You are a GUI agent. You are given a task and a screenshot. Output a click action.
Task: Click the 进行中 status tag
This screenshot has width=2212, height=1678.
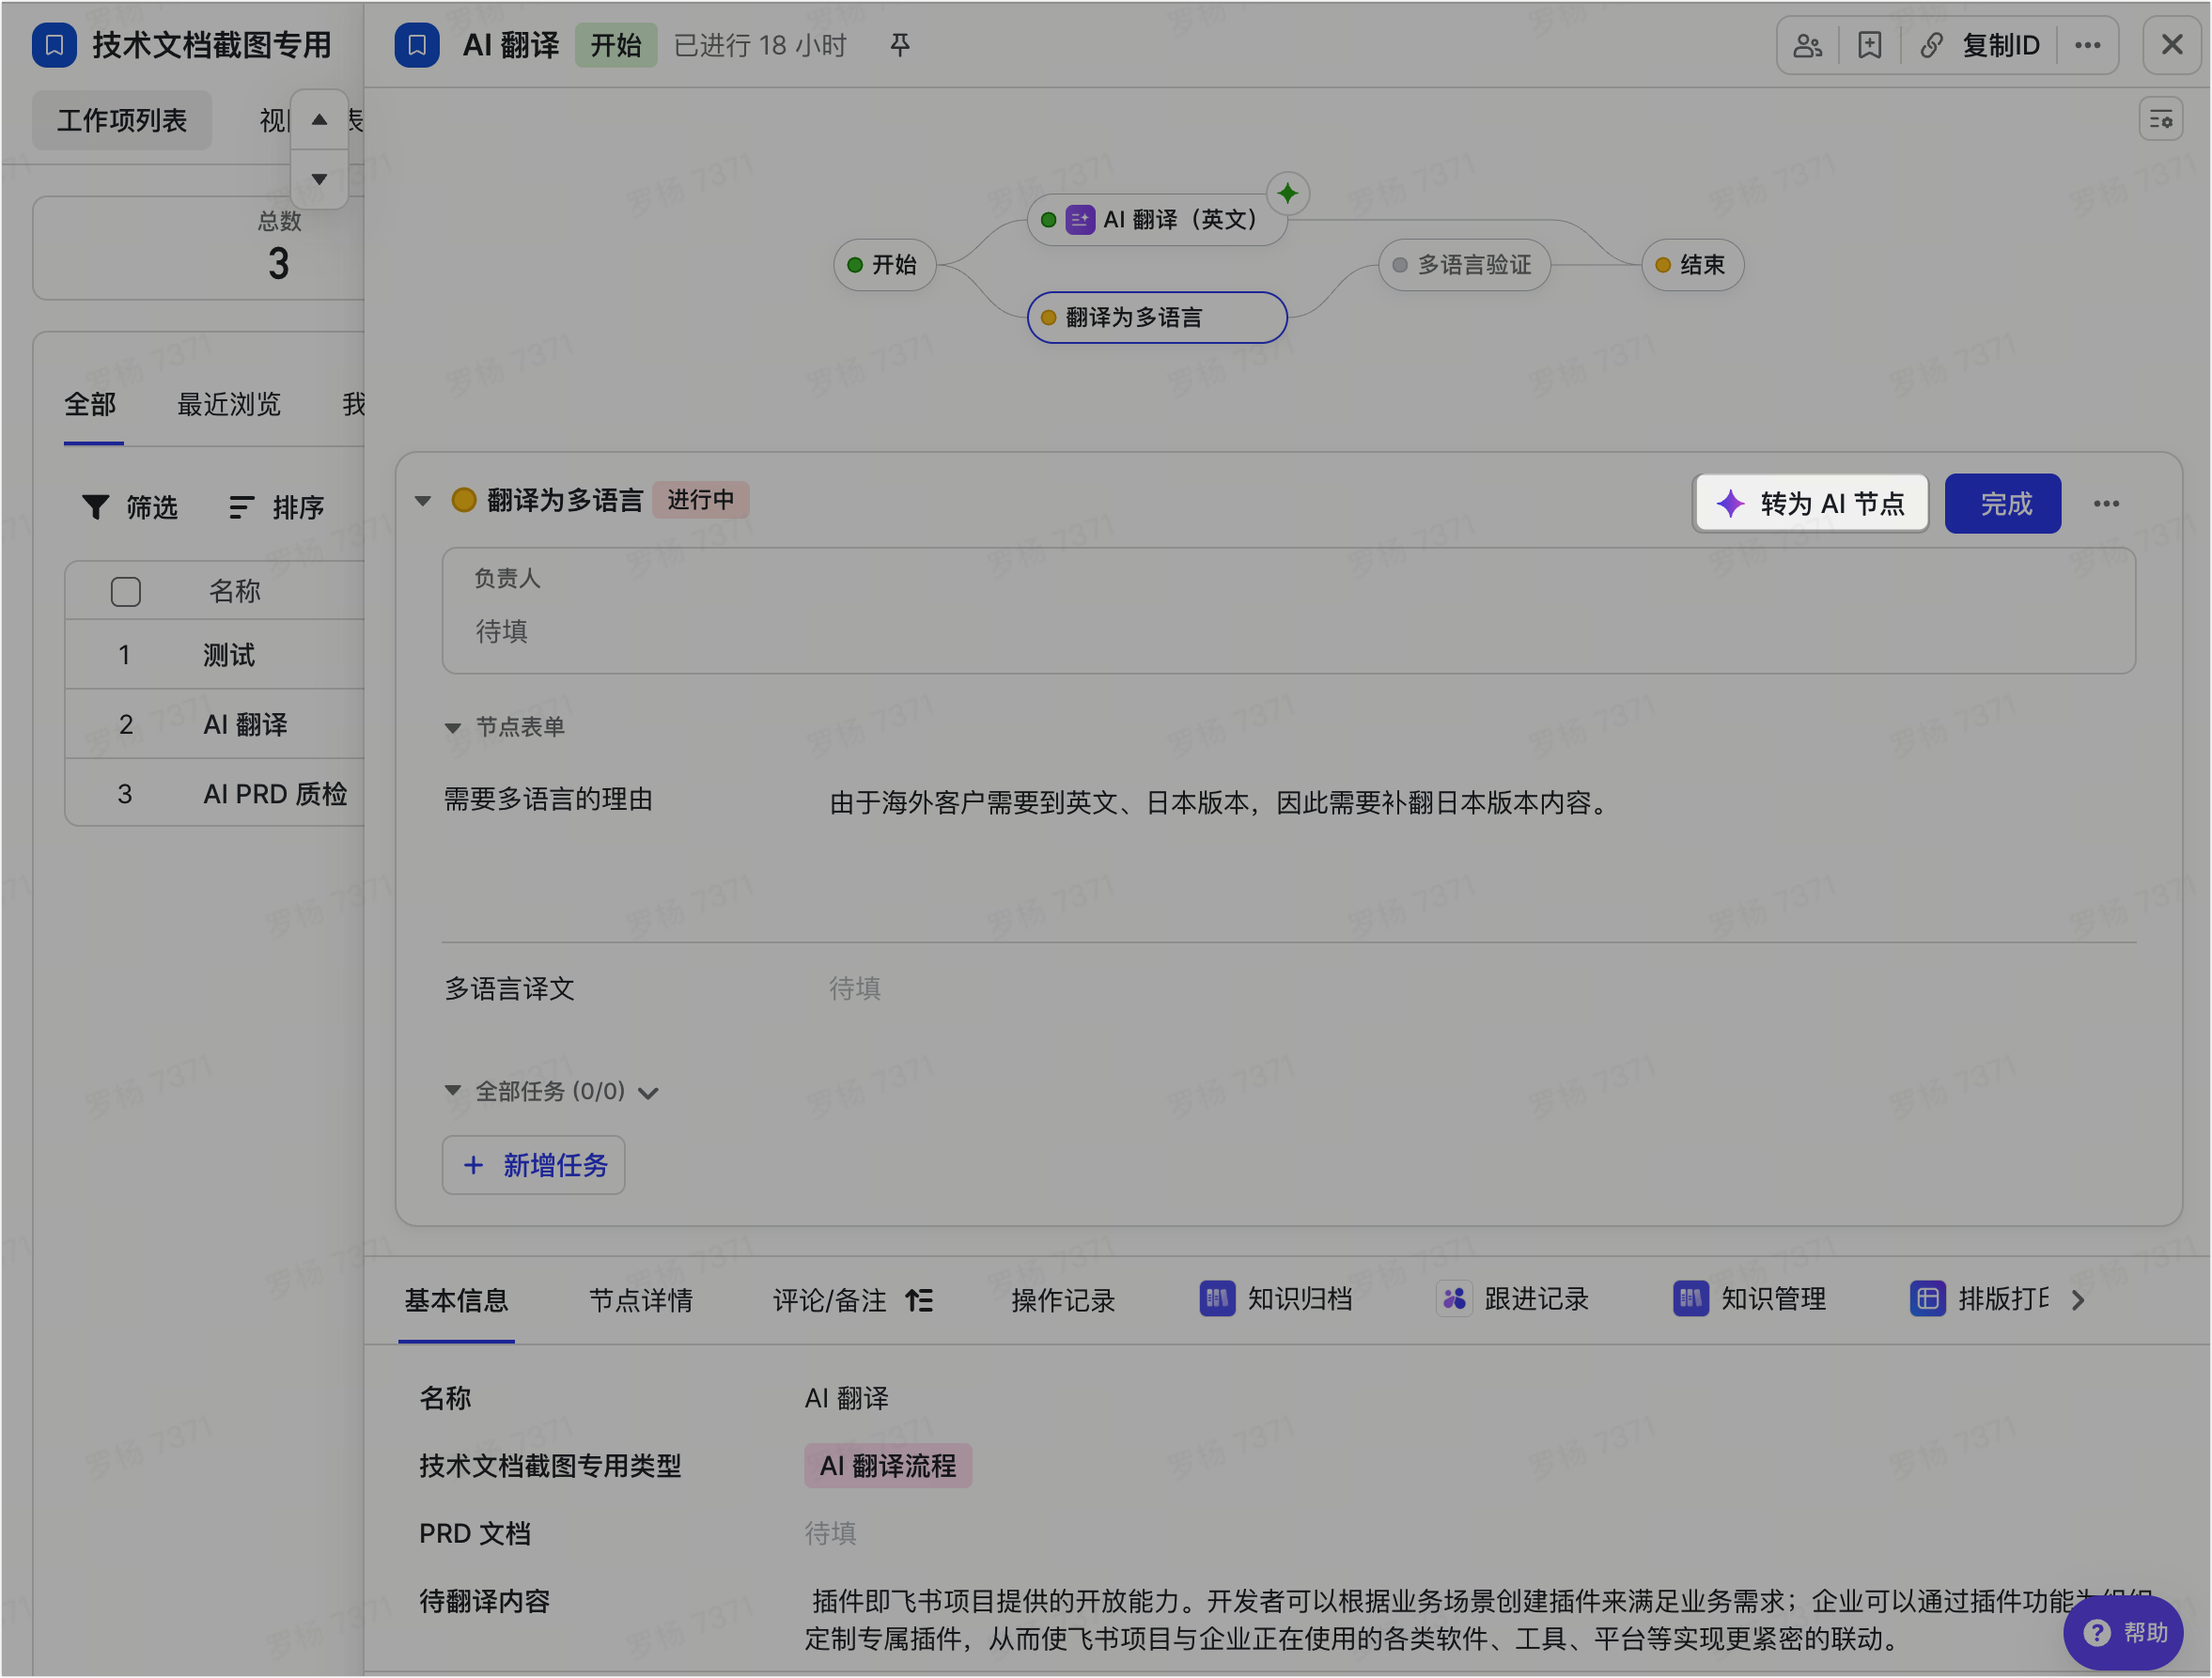click(x=700, y=500)
